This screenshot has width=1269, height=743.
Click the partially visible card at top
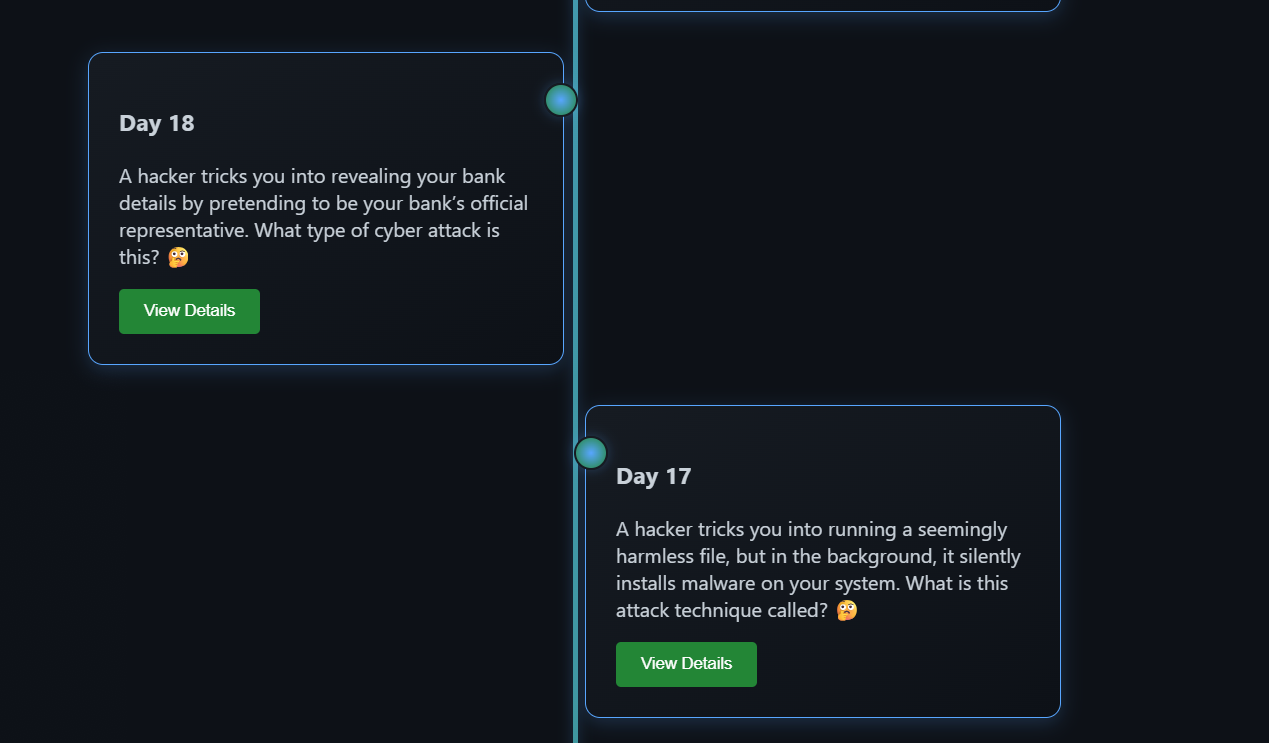[822, 5]
